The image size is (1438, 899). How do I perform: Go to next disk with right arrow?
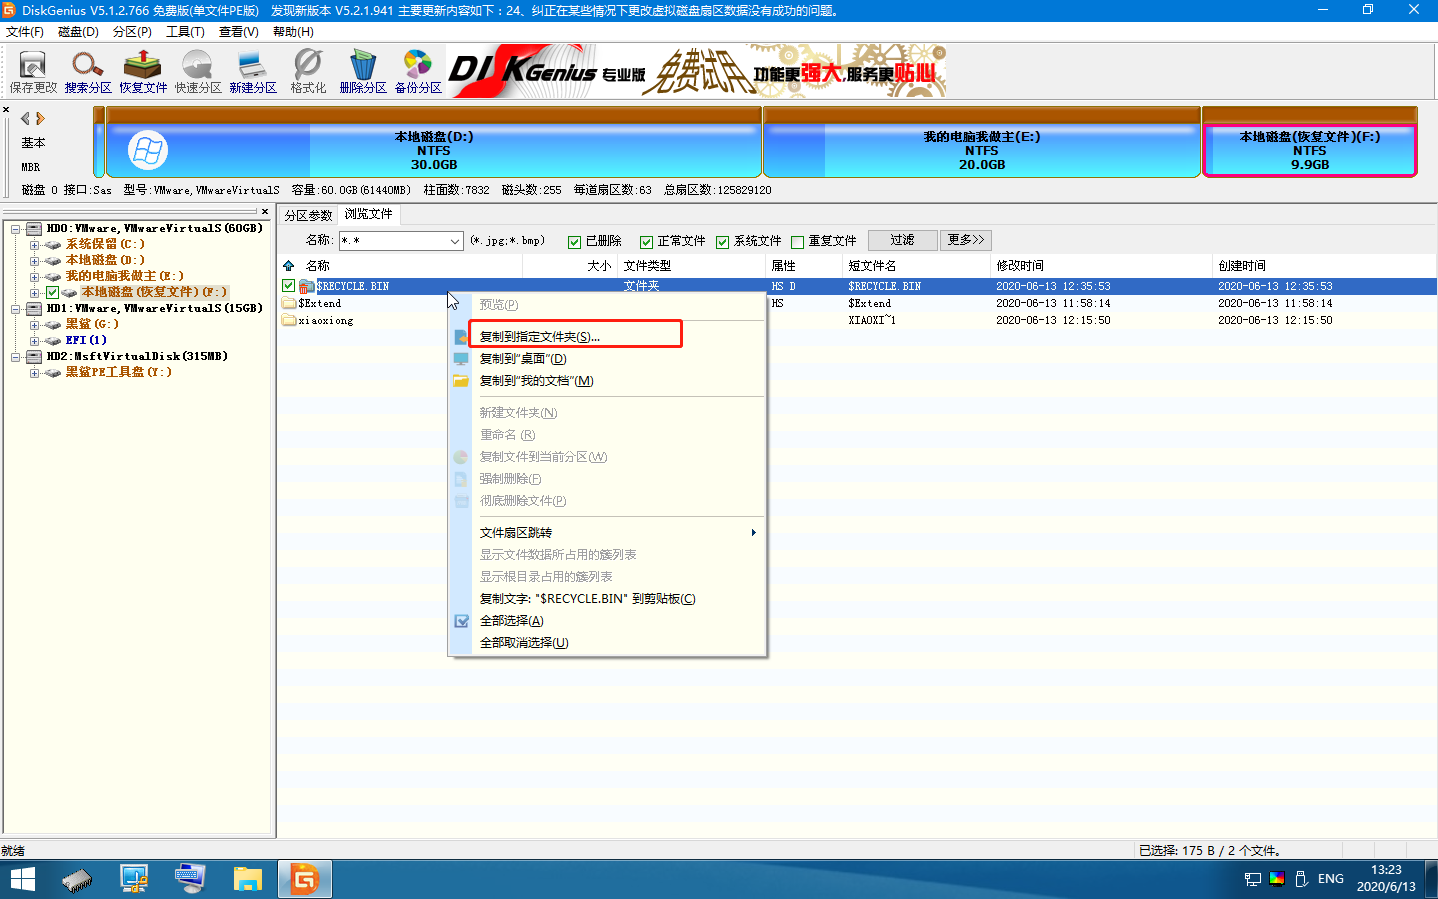[41, 118]
